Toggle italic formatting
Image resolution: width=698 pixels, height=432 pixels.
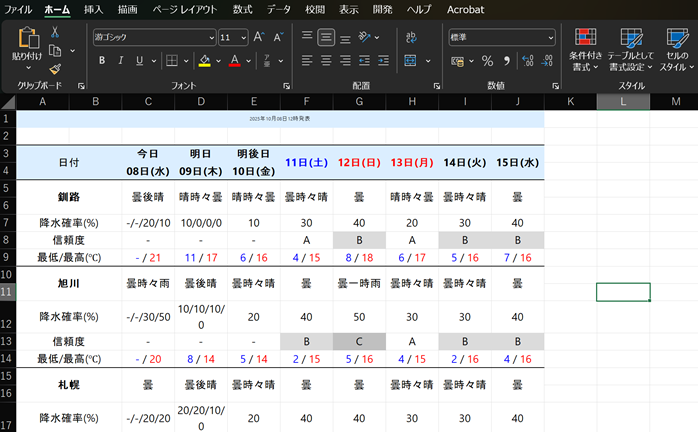(120, 61)
